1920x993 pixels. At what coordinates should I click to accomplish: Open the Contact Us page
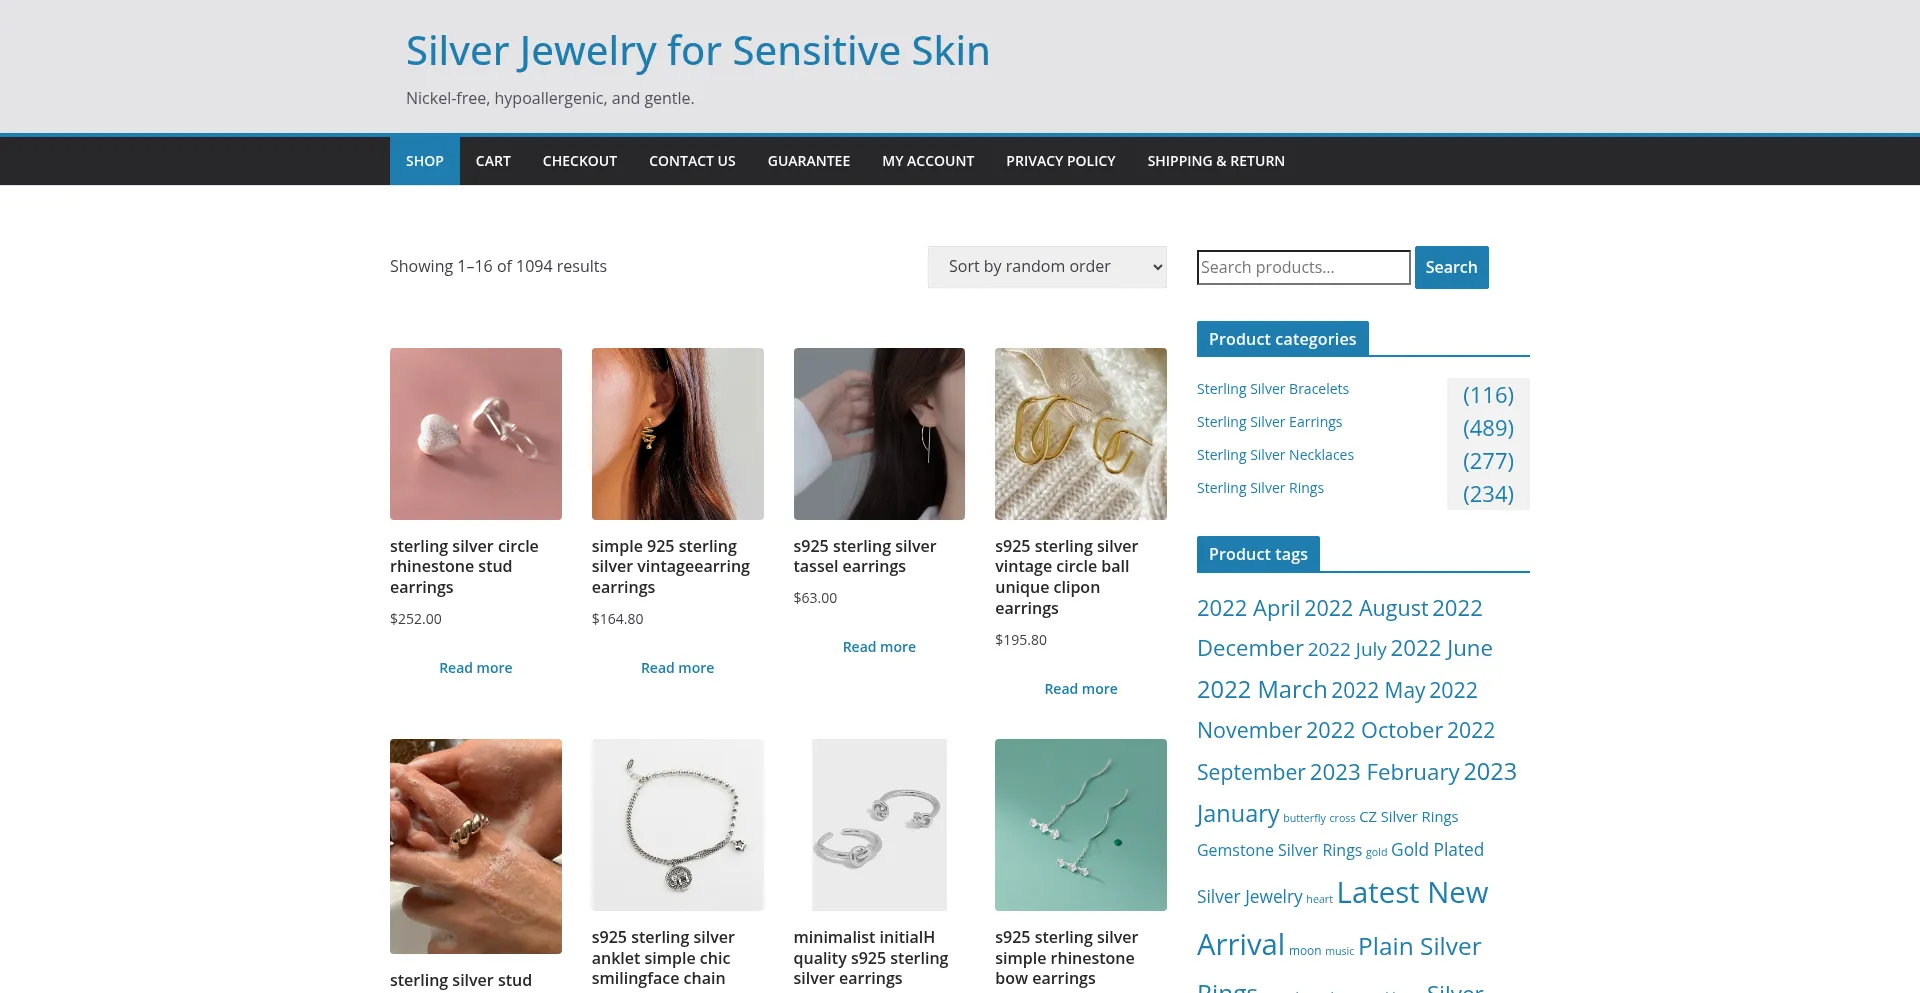click(692, 161)
